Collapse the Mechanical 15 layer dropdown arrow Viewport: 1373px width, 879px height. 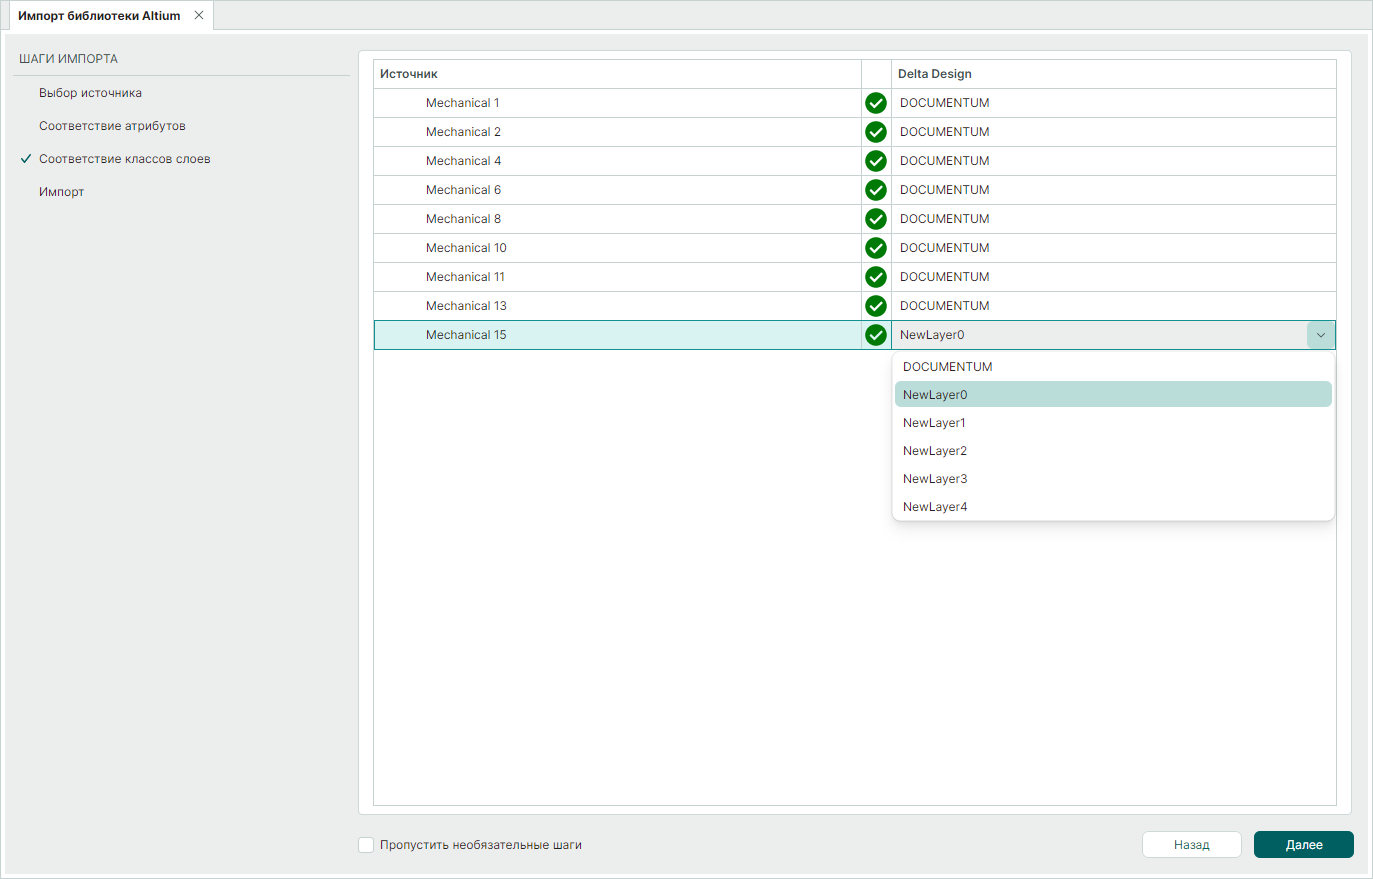click(x=1320, y=335)
